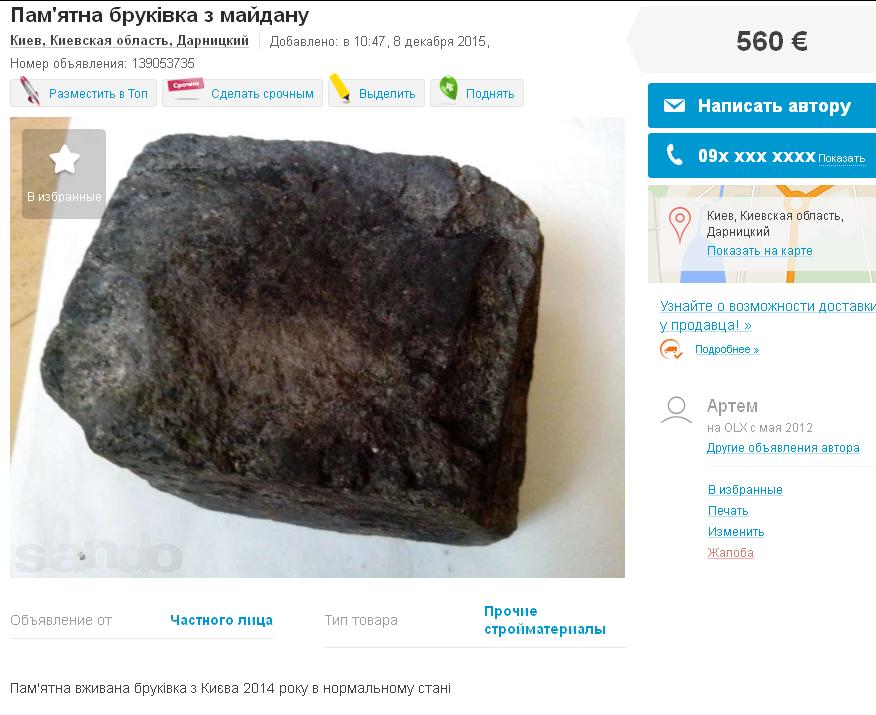
Task: Click Изменить to edit the listing
Action: coord(736,532)
